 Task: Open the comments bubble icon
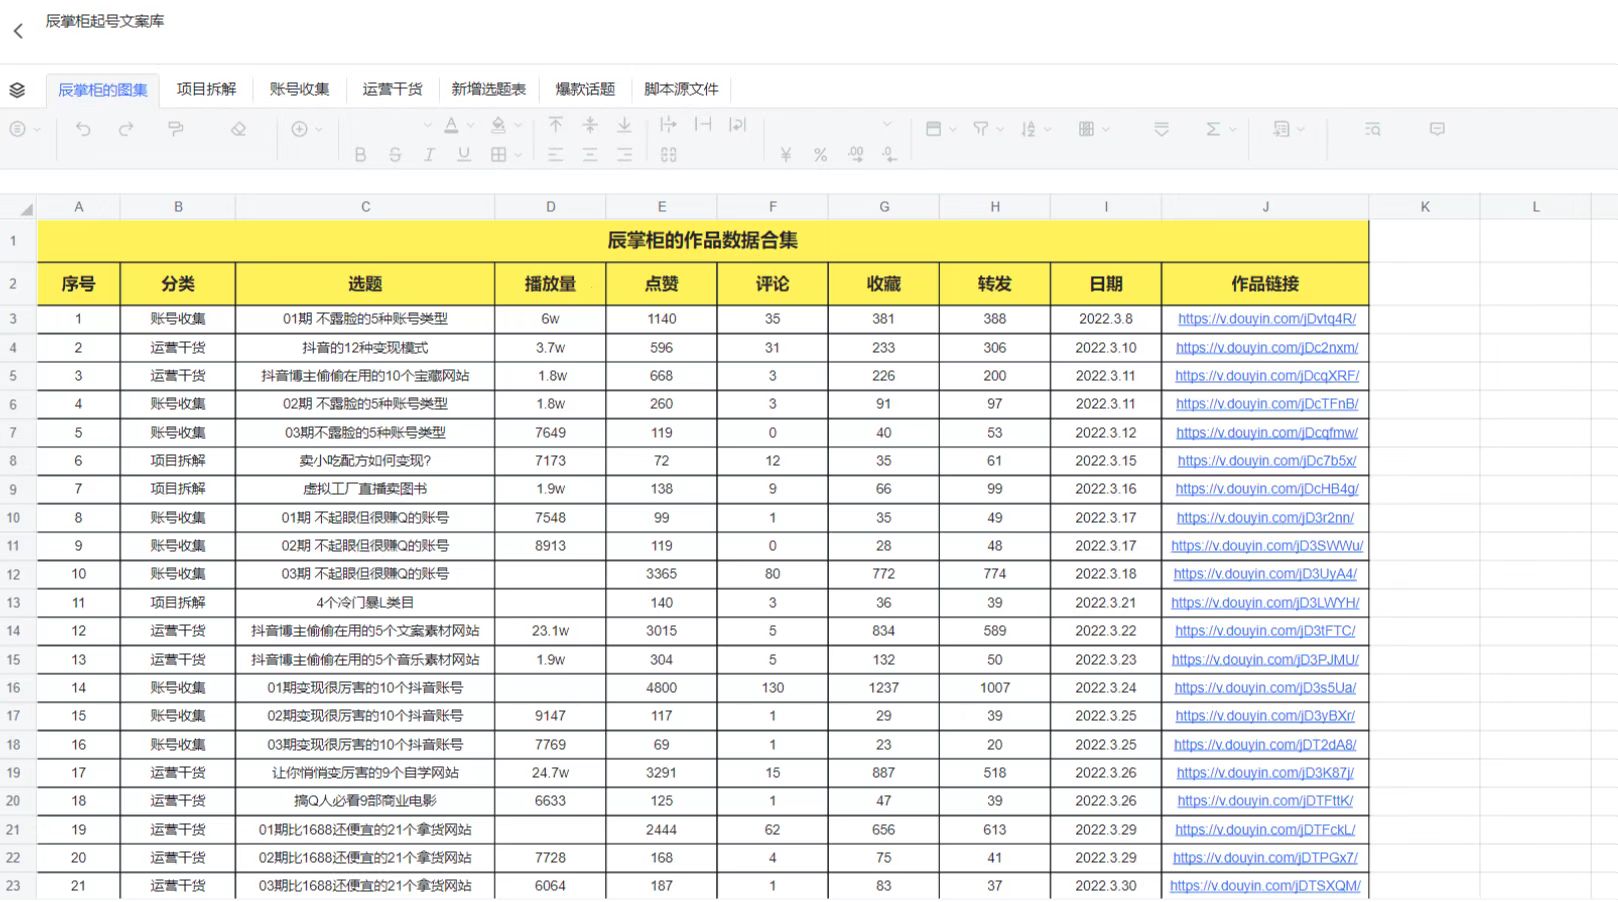1437,129
